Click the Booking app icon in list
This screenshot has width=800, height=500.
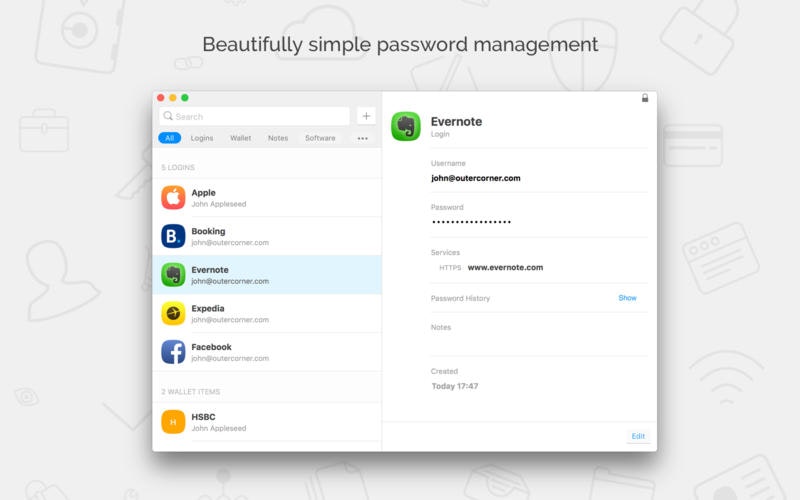click(x=173, y=236)
